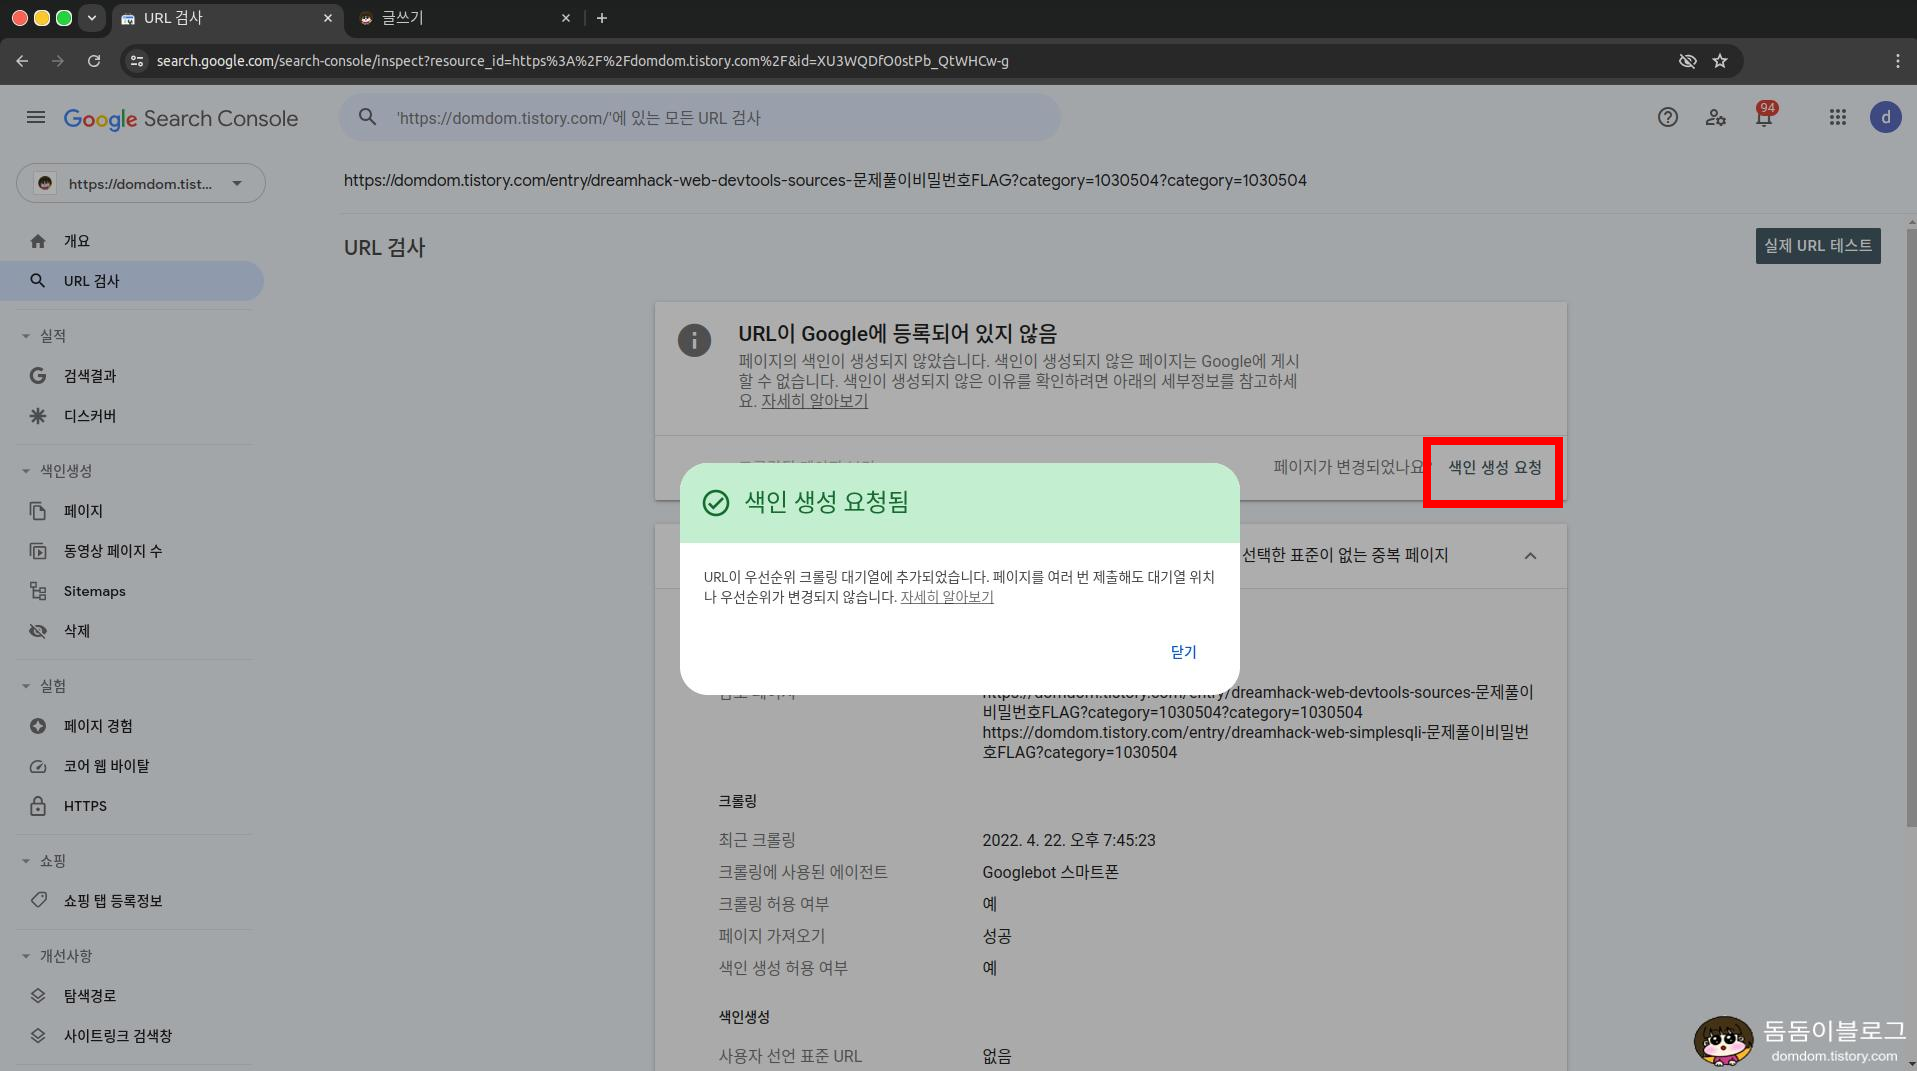The width and height of the screenshot is (1917, 1071).
Task: Click 자세히 알아보기 link under URL status
Action: 814,401
